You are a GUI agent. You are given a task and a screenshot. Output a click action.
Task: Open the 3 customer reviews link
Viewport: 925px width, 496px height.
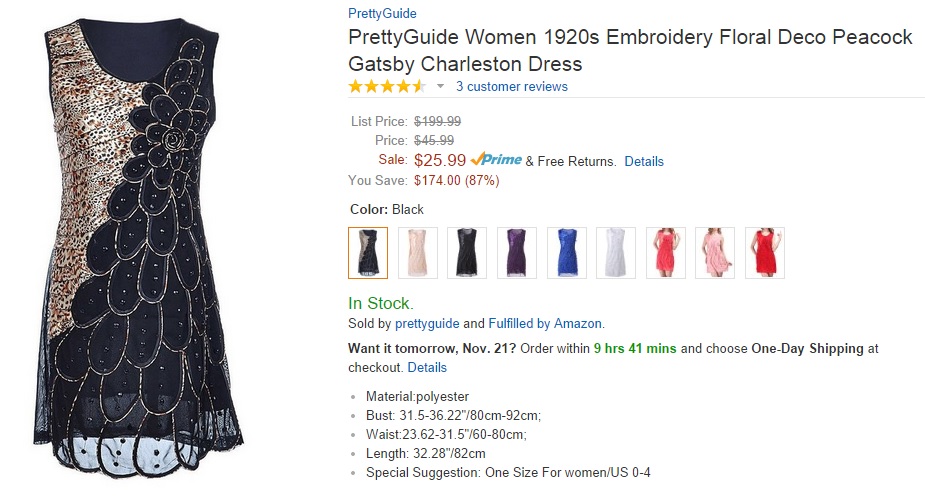pos(512,87)
